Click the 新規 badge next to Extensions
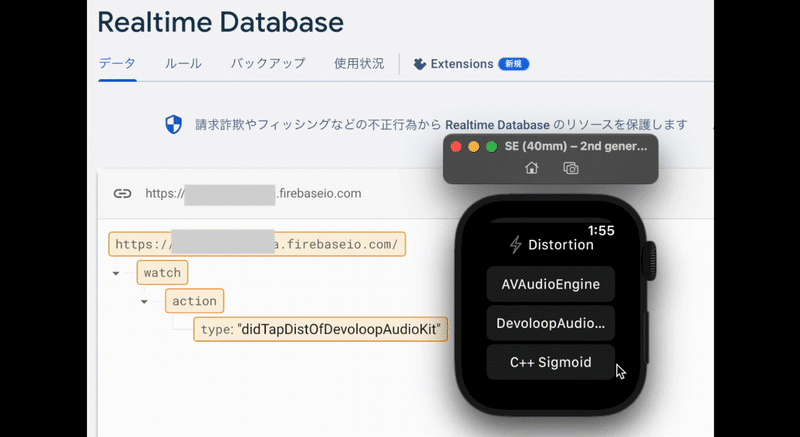800x437 pixels. tap(513, 64)
